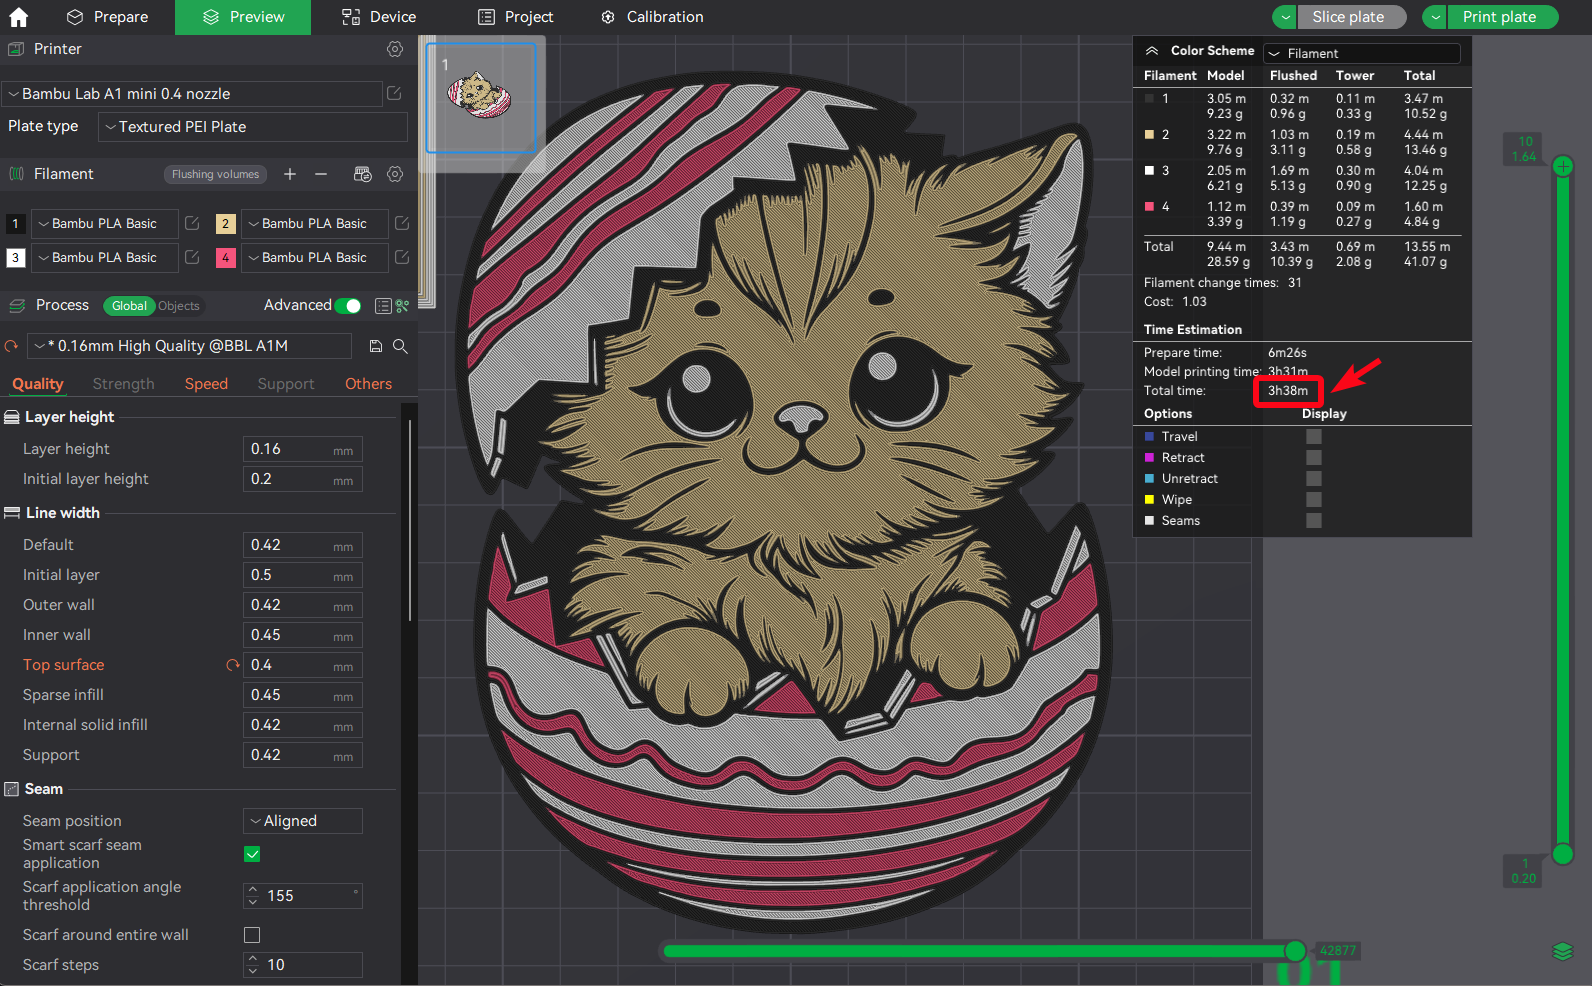Toggle display of Unretract points

tap(1314, 479)
